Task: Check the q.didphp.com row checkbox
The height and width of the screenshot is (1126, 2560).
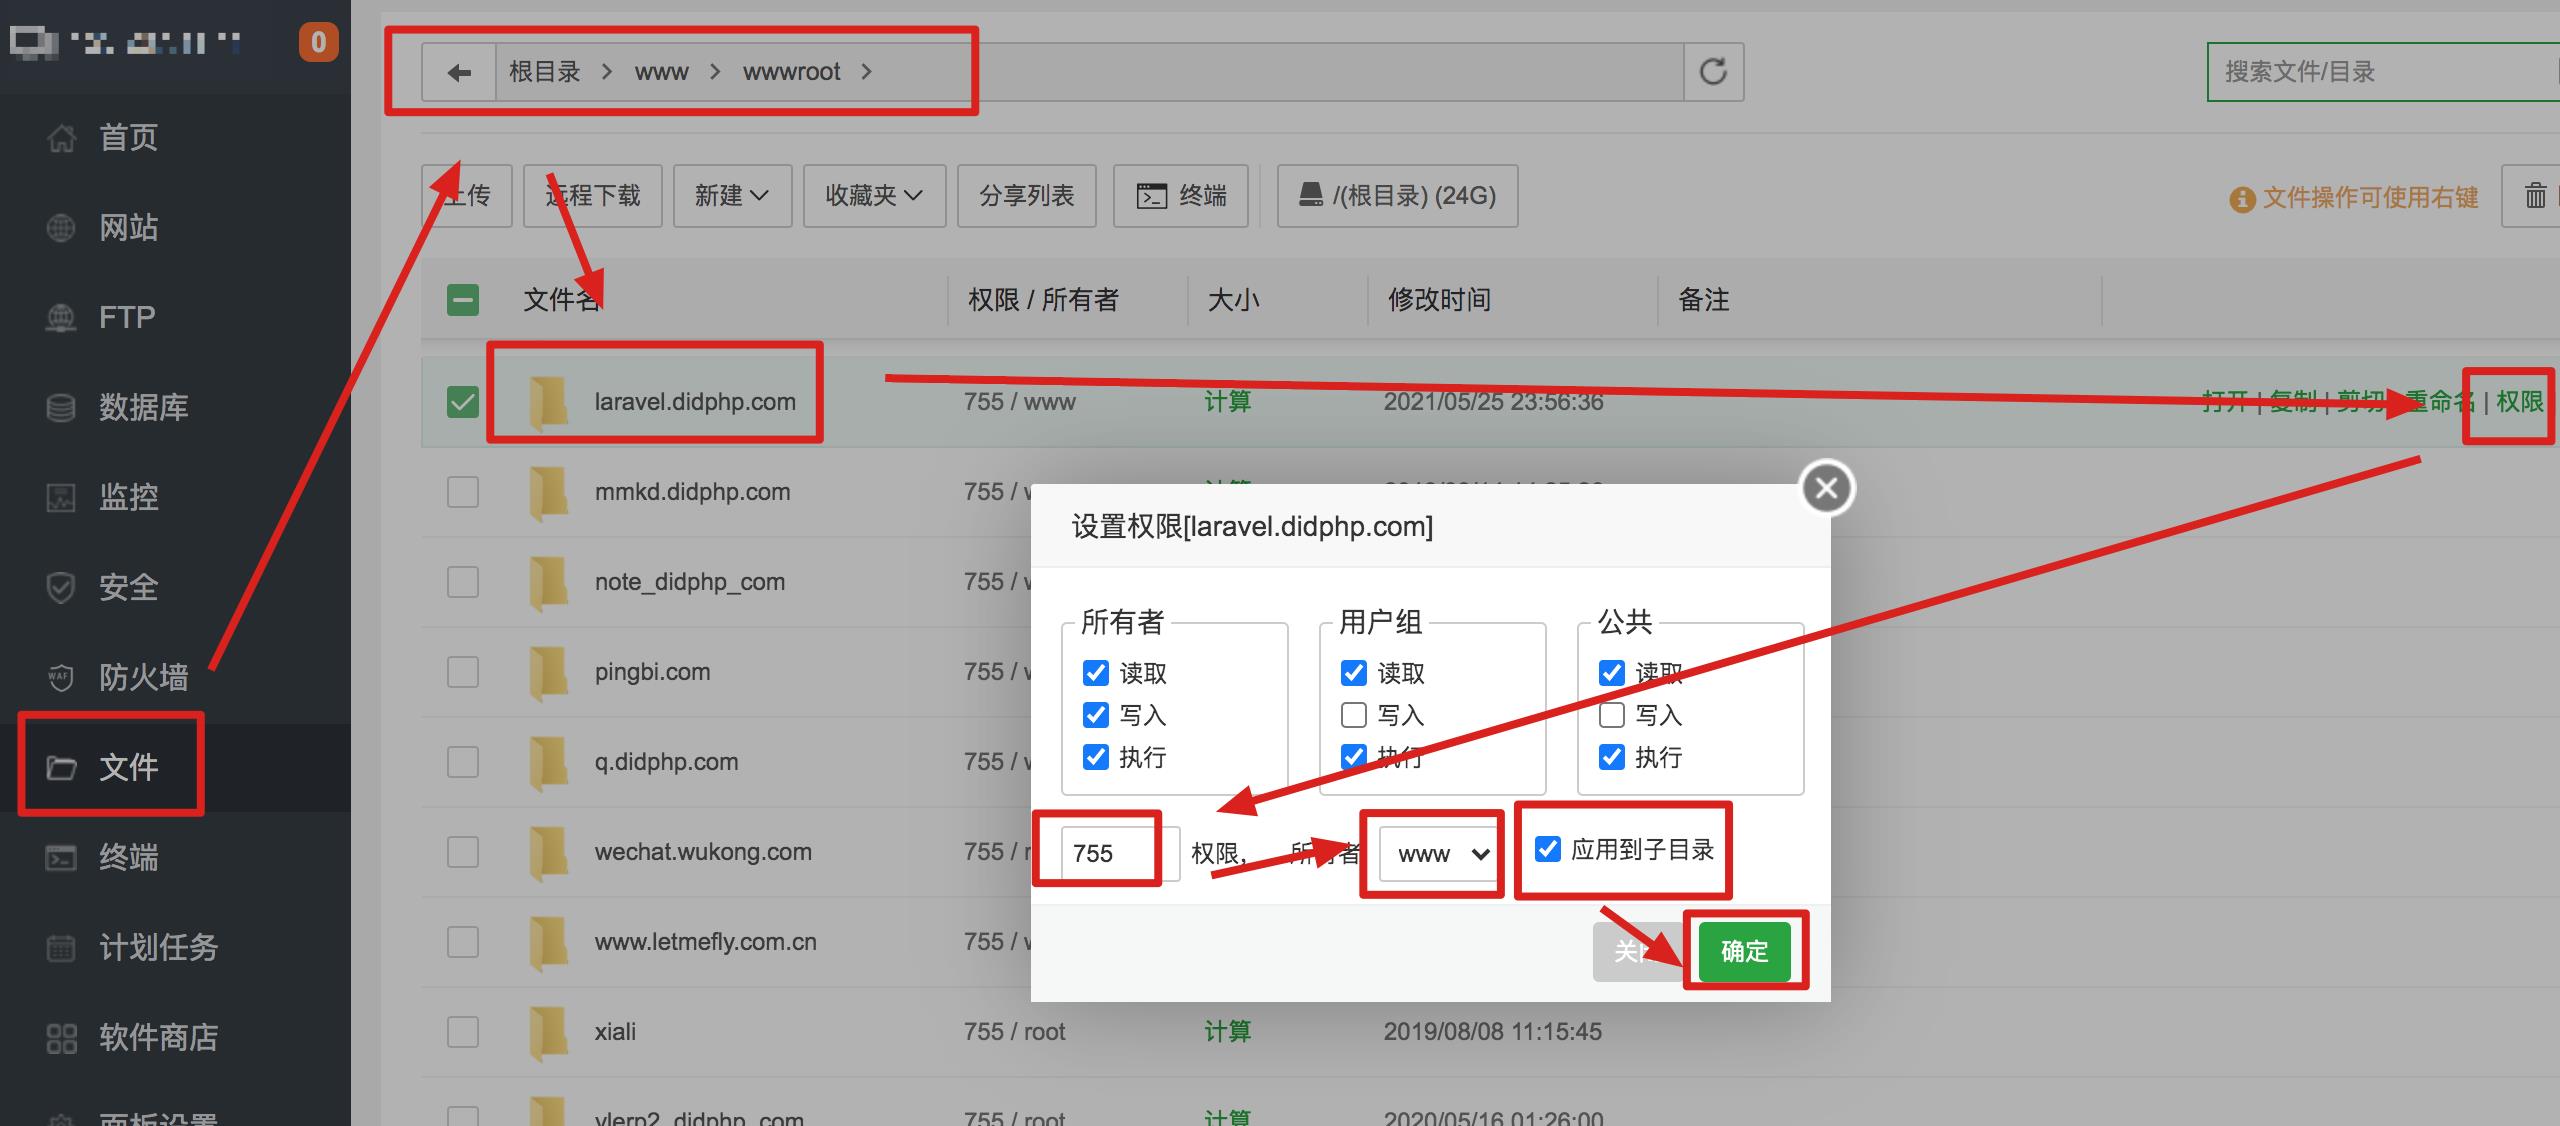Action: pos(463,762)
